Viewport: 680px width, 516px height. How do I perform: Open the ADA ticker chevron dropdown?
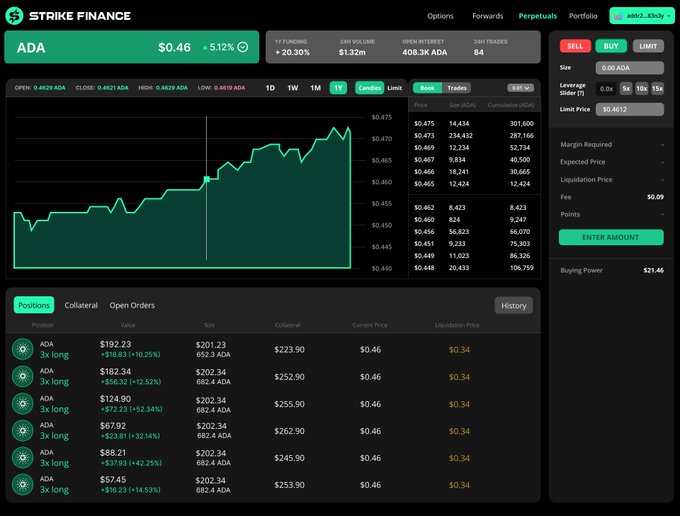[243, 47]
